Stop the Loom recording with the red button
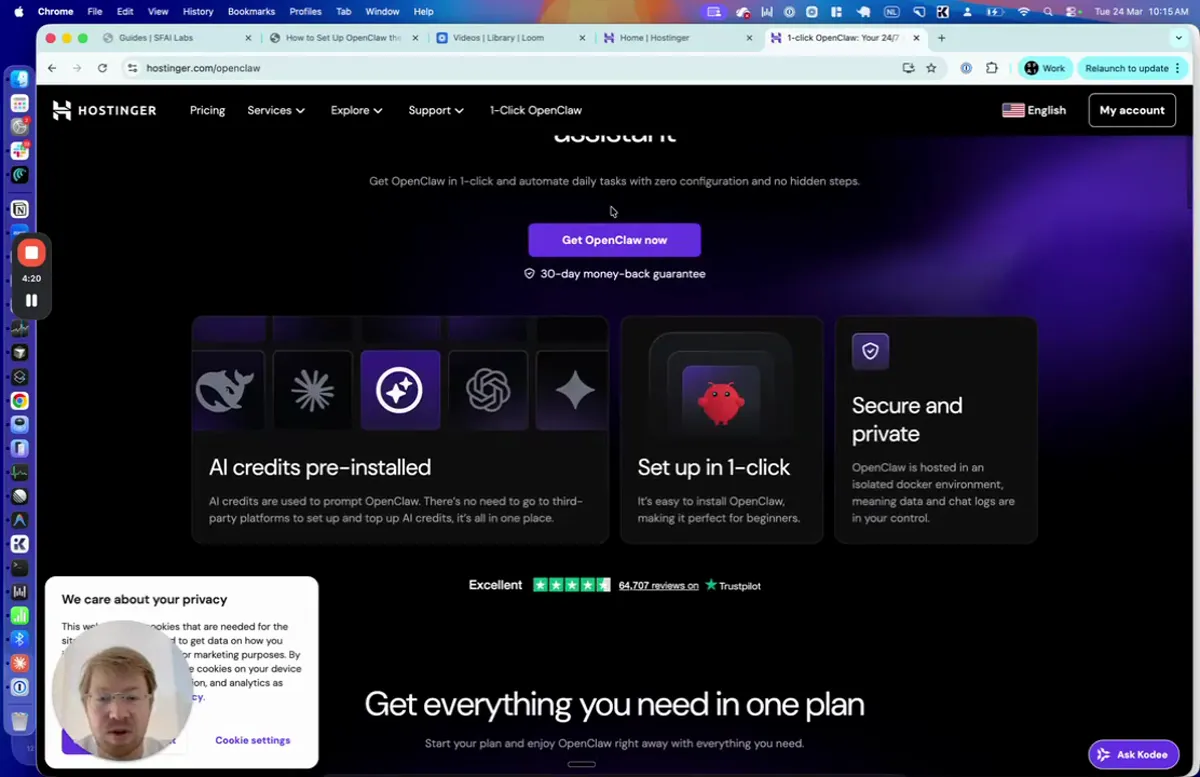1200x777 pixels. [31, 252]
